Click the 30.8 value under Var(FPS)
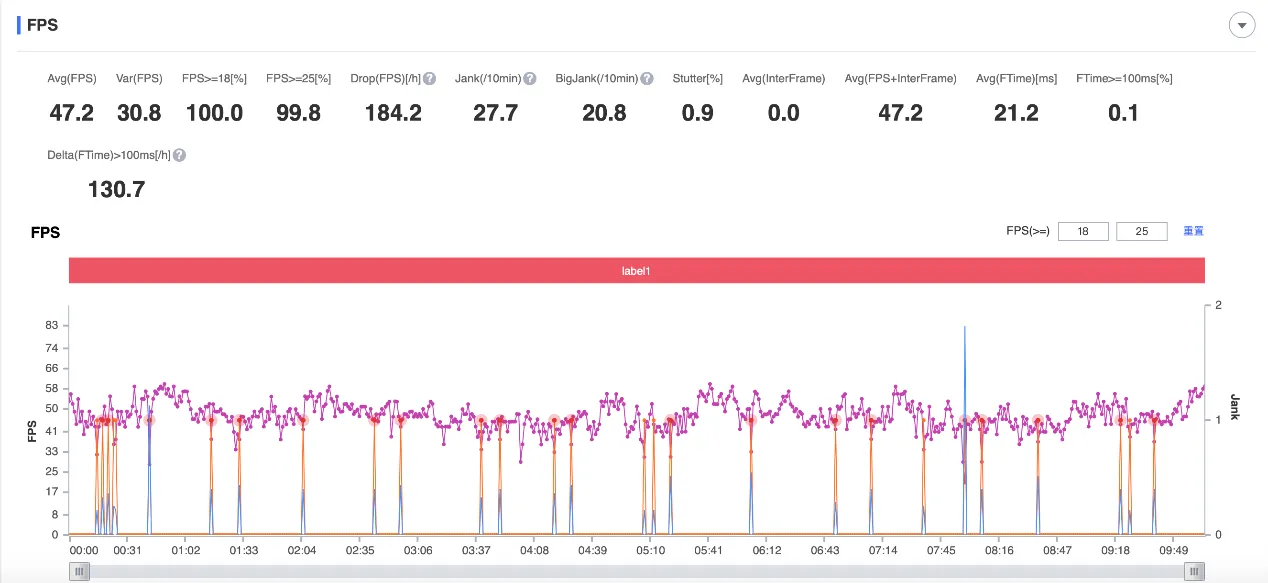The image size is (1268, 583). [x=139, y=113]
